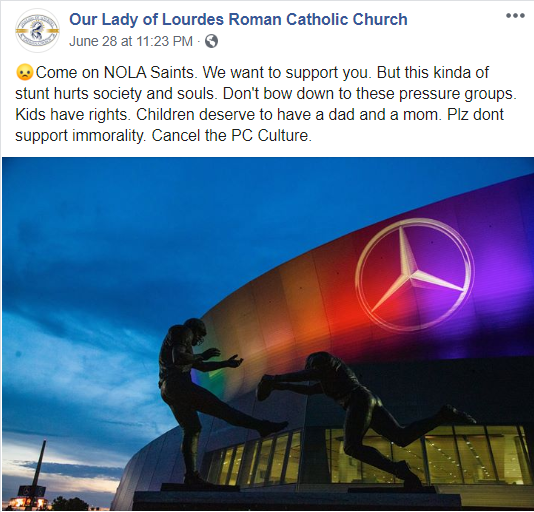Open the June 28 at 11:23 PM timestamp
Image resolution: width=534 pixels, height=512 pixels.
coord(131,42)
